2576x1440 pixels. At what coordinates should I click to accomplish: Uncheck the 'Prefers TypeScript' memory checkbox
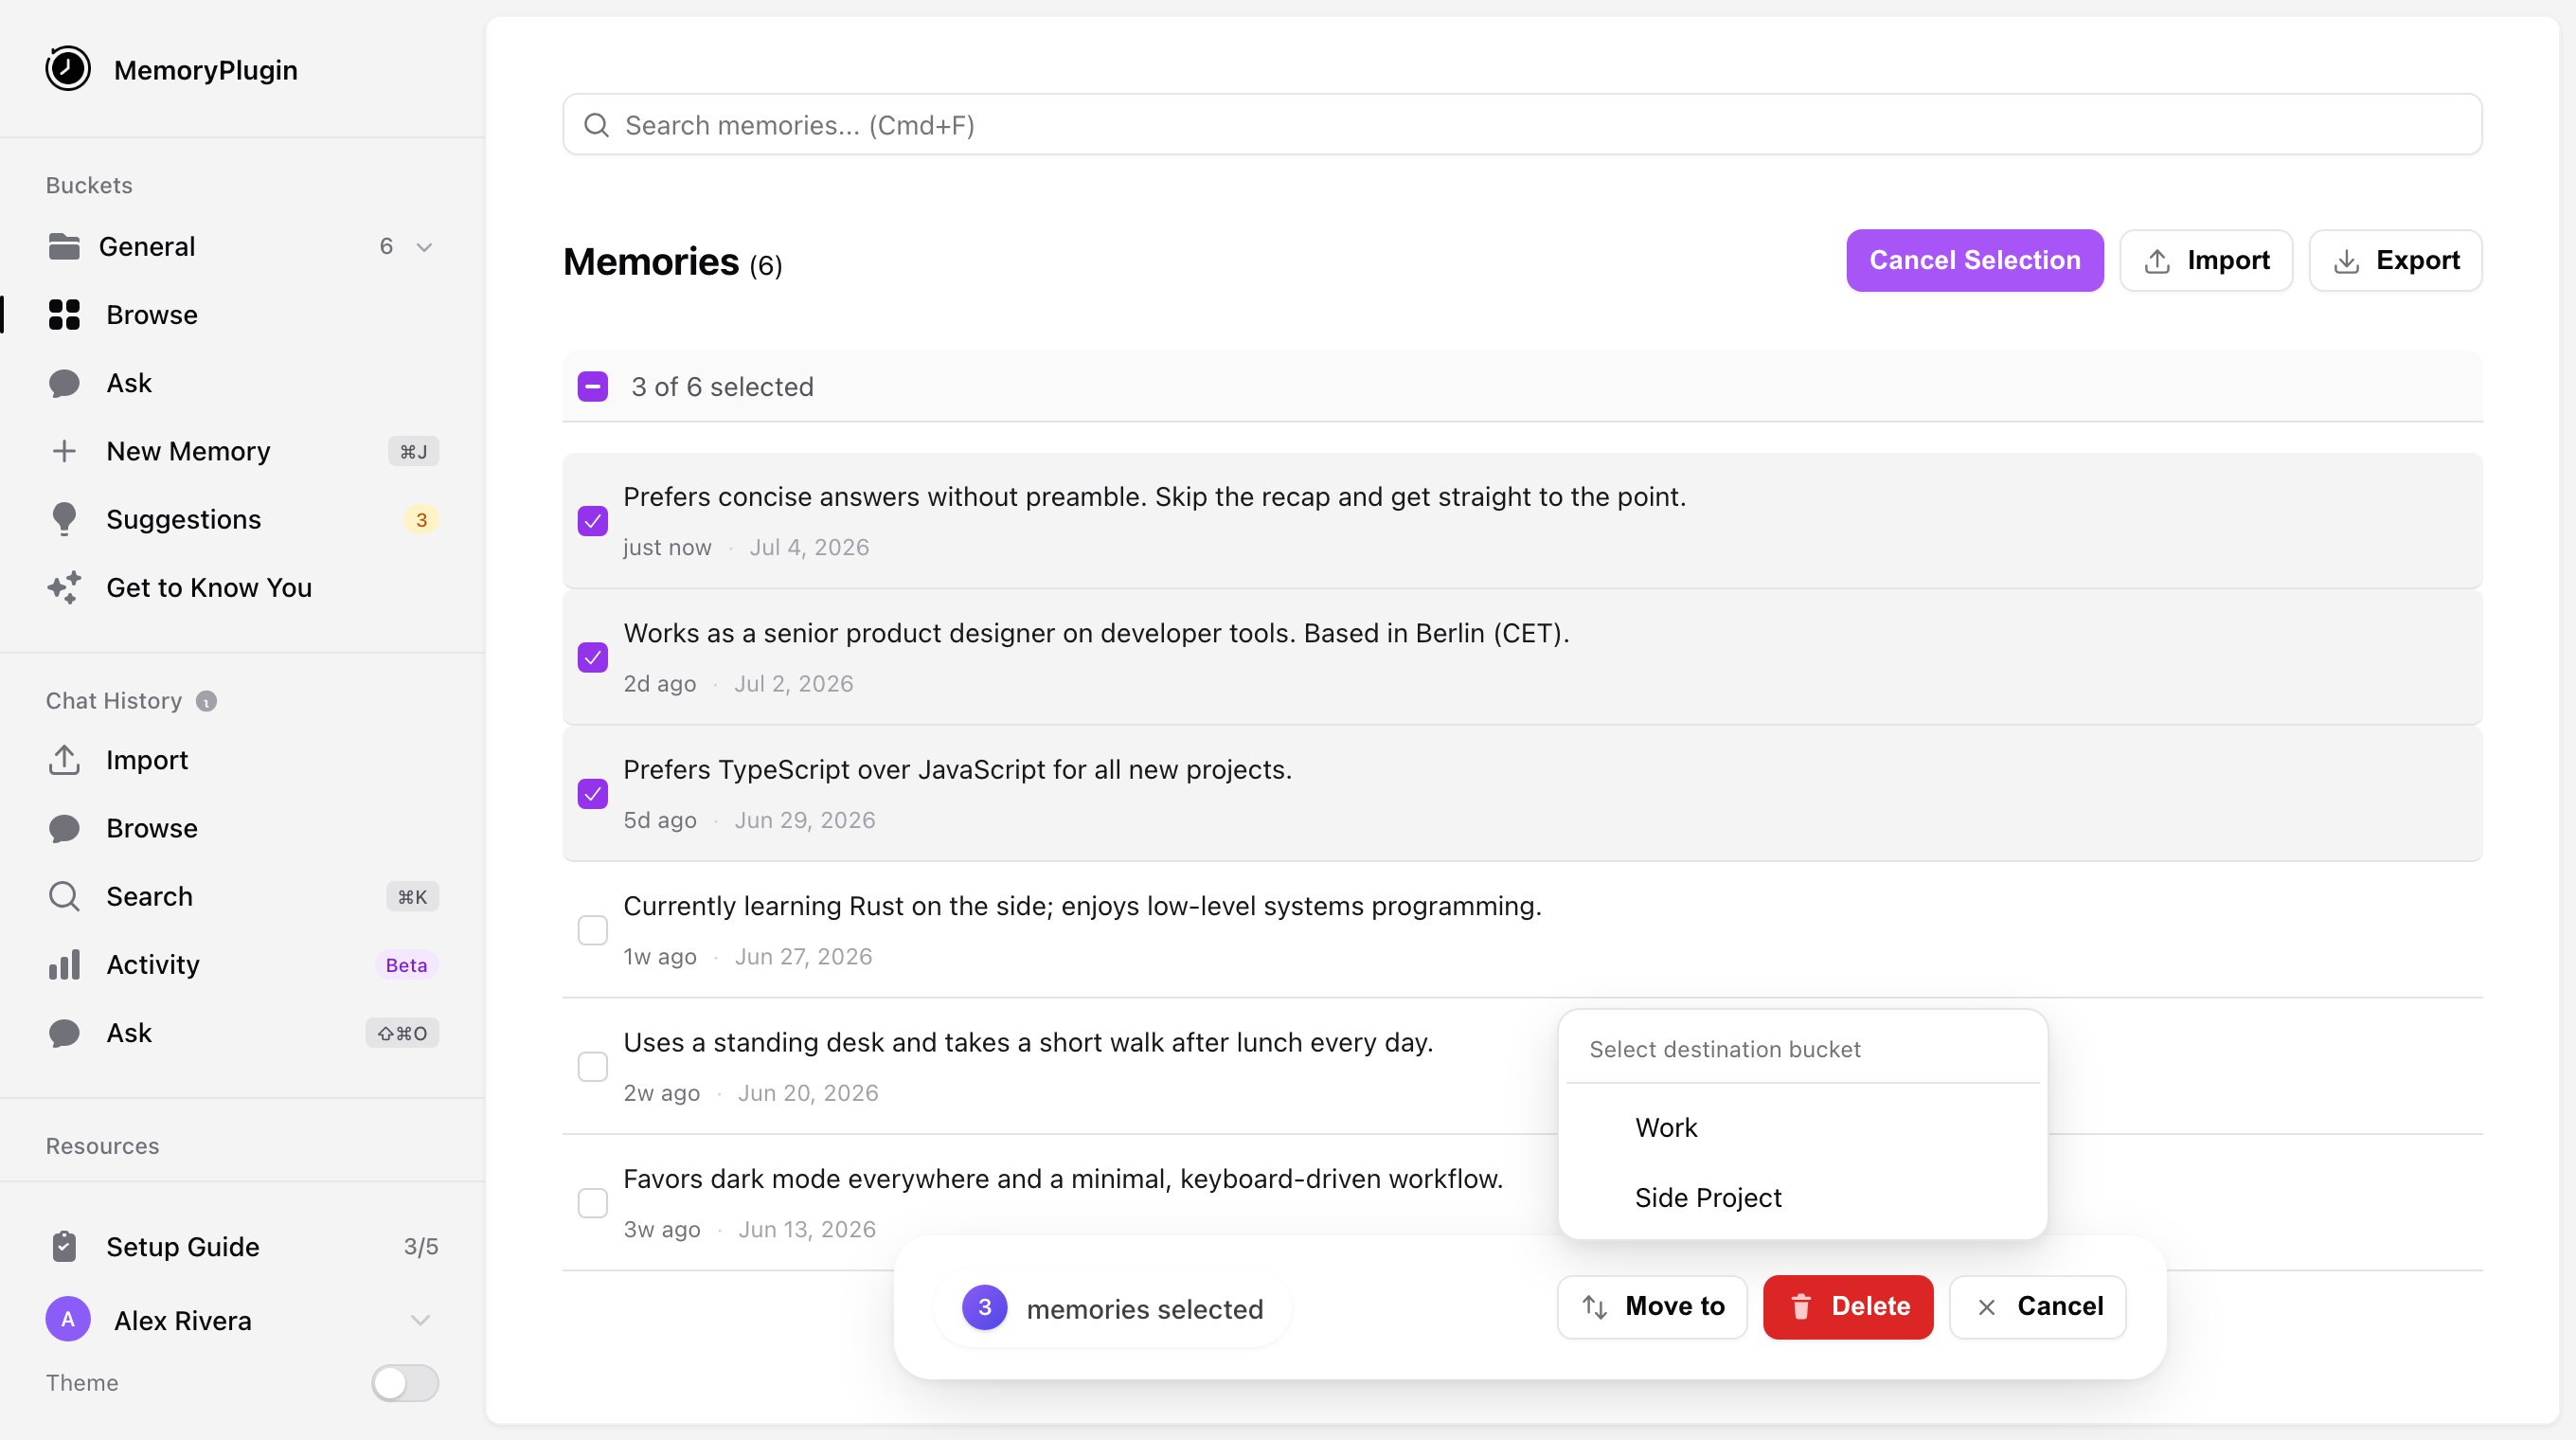pyautogui.click(x=593, y=794)
